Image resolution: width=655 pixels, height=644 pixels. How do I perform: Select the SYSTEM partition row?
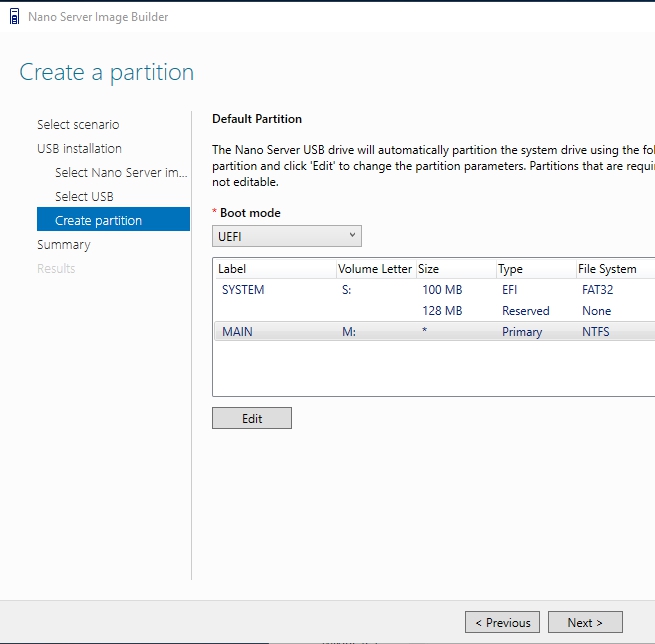pos(434,289)
